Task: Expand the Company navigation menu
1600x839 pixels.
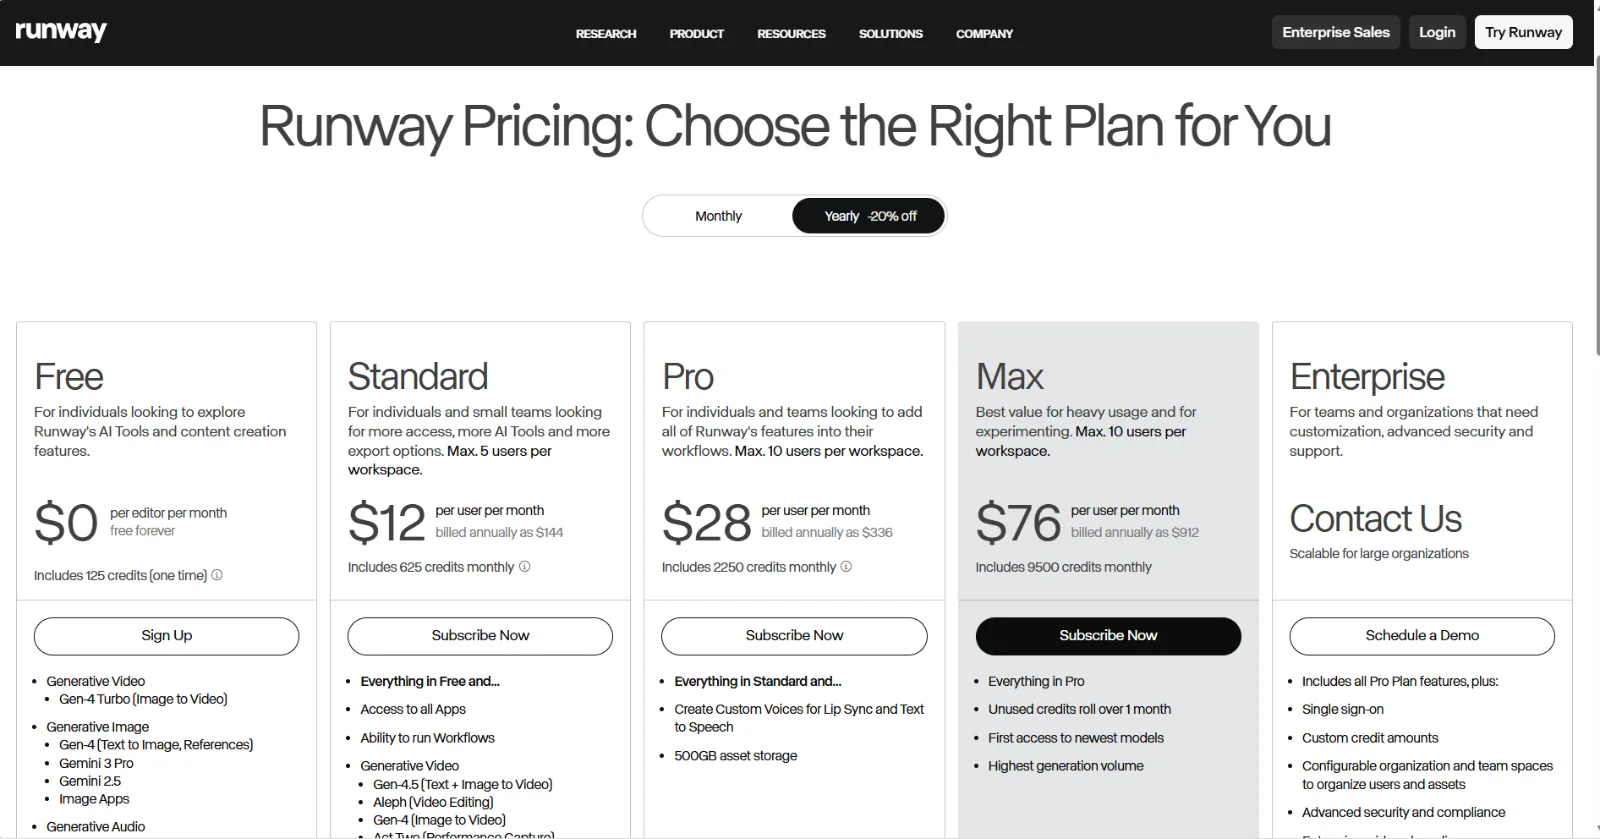Action: [984, 34]
